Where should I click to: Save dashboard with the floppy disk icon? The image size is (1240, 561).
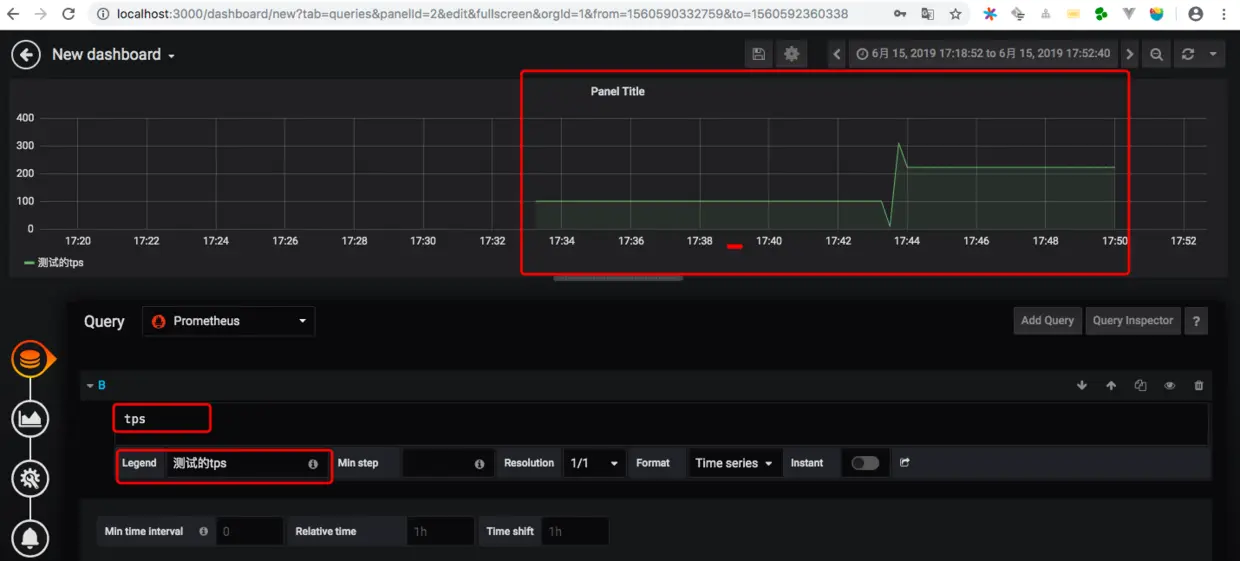pos(759,54)
